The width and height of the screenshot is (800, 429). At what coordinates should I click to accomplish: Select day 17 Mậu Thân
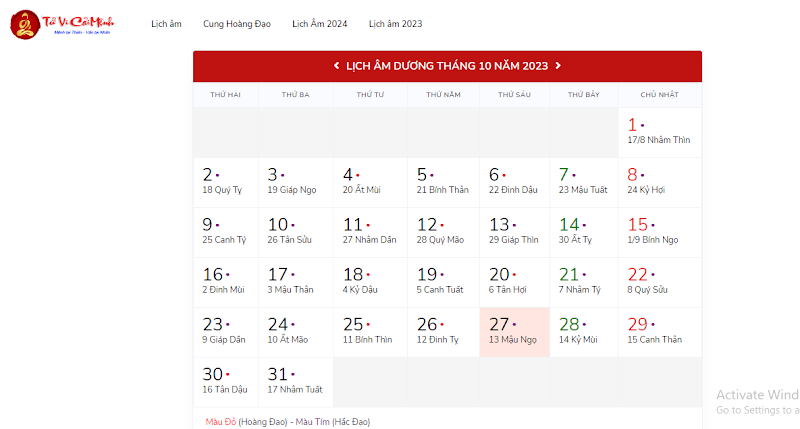(296, 282)
